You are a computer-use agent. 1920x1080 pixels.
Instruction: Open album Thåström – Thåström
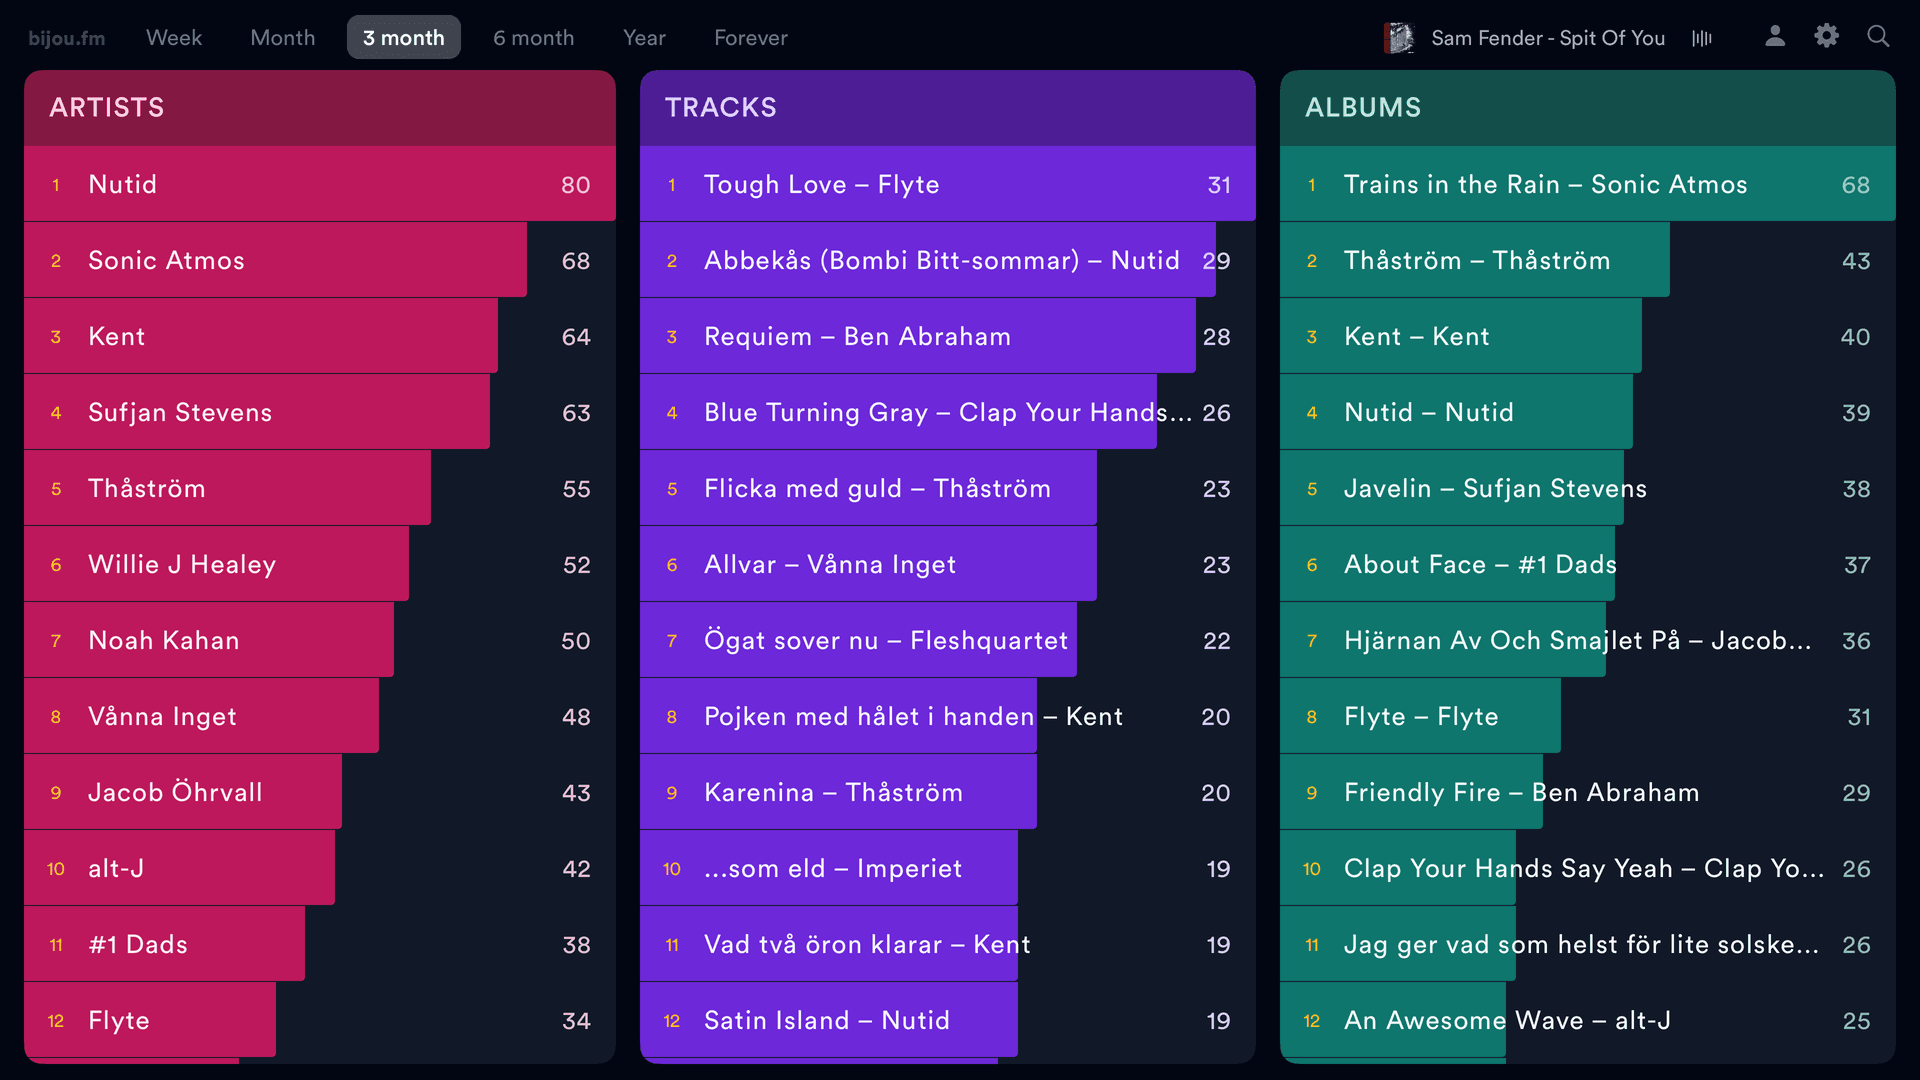click(x=1588, y=260)
